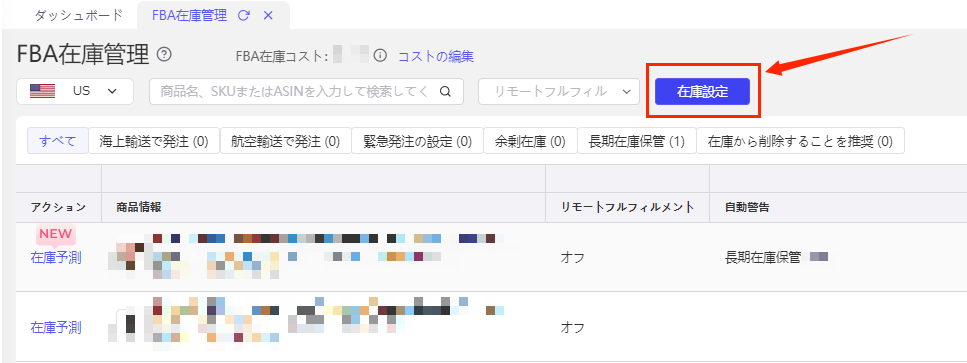This screenshot has height=363, width=967.
Task: Filter by 緊急発注の設定 (0)
Action: point(418,141)
